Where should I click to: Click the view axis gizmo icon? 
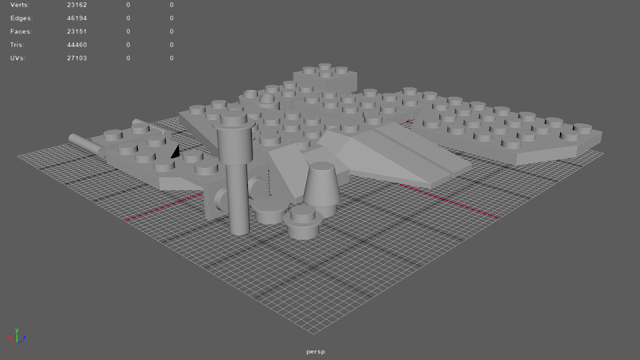(x=17, y=336)
